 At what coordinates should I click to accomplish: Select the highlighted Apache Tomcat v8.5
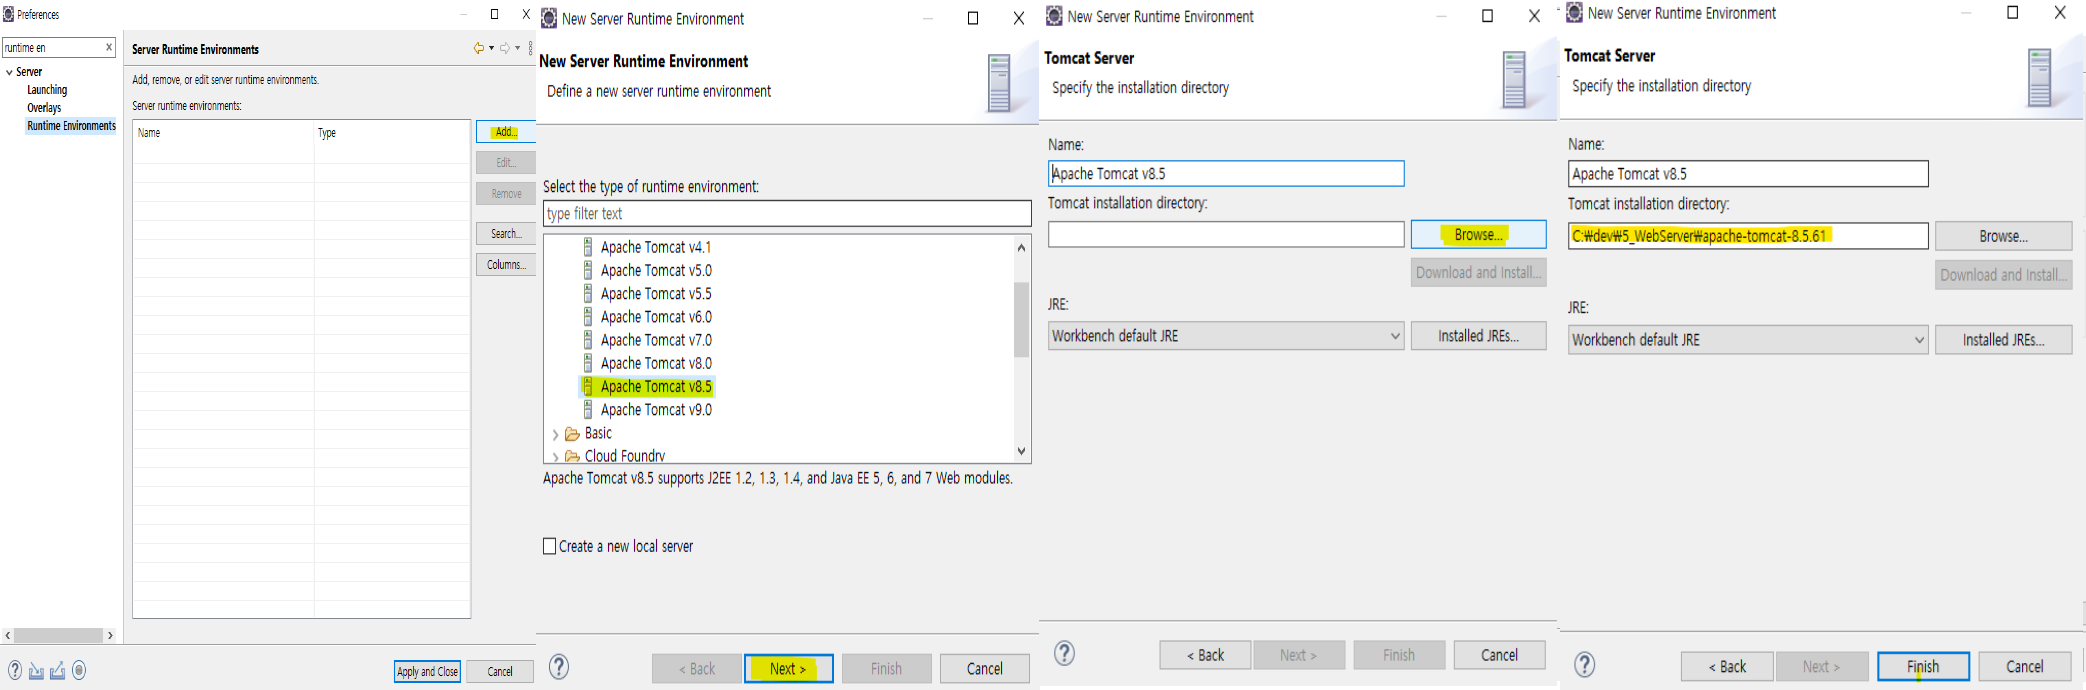(x=656, y=386)
